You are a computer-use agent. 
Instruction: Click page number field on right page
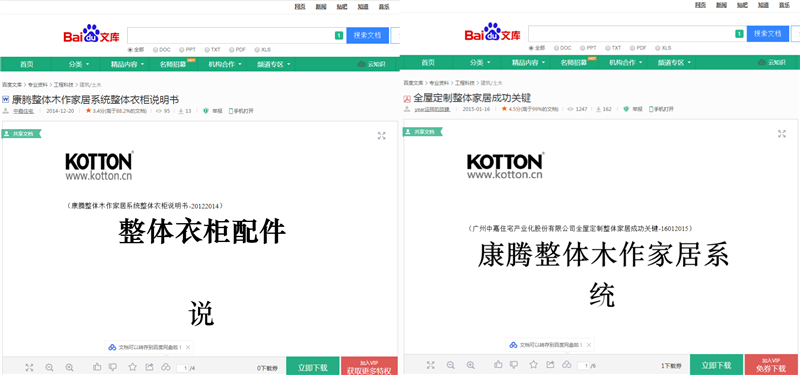pyautogui.click(x=584, y=366)
